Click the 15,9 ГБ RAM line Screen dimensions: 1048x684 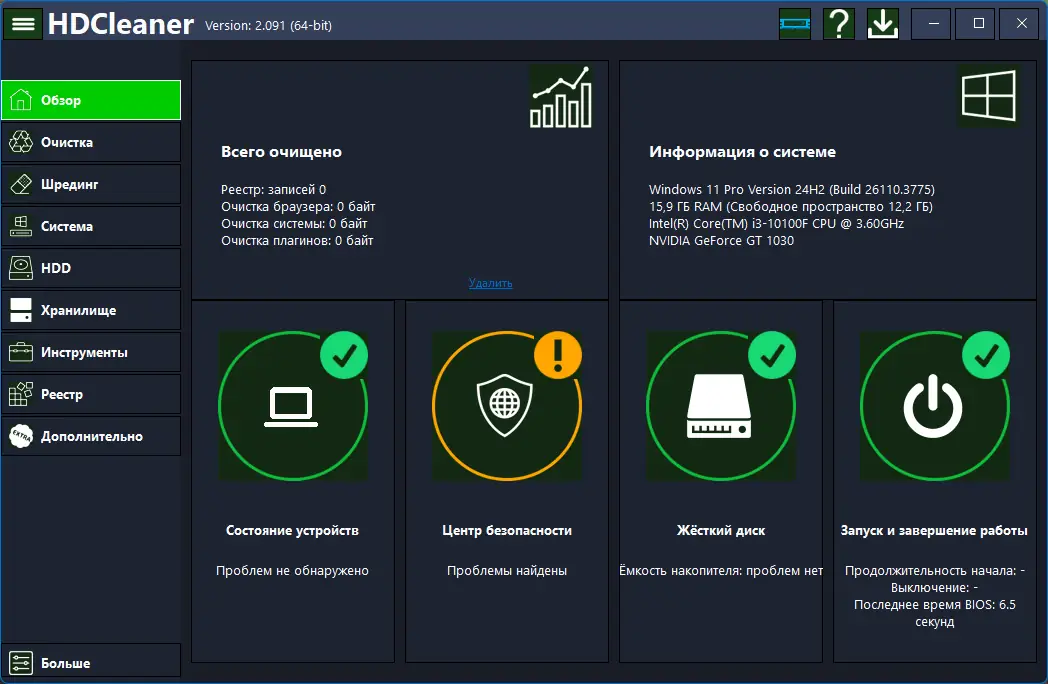(791, 207)
